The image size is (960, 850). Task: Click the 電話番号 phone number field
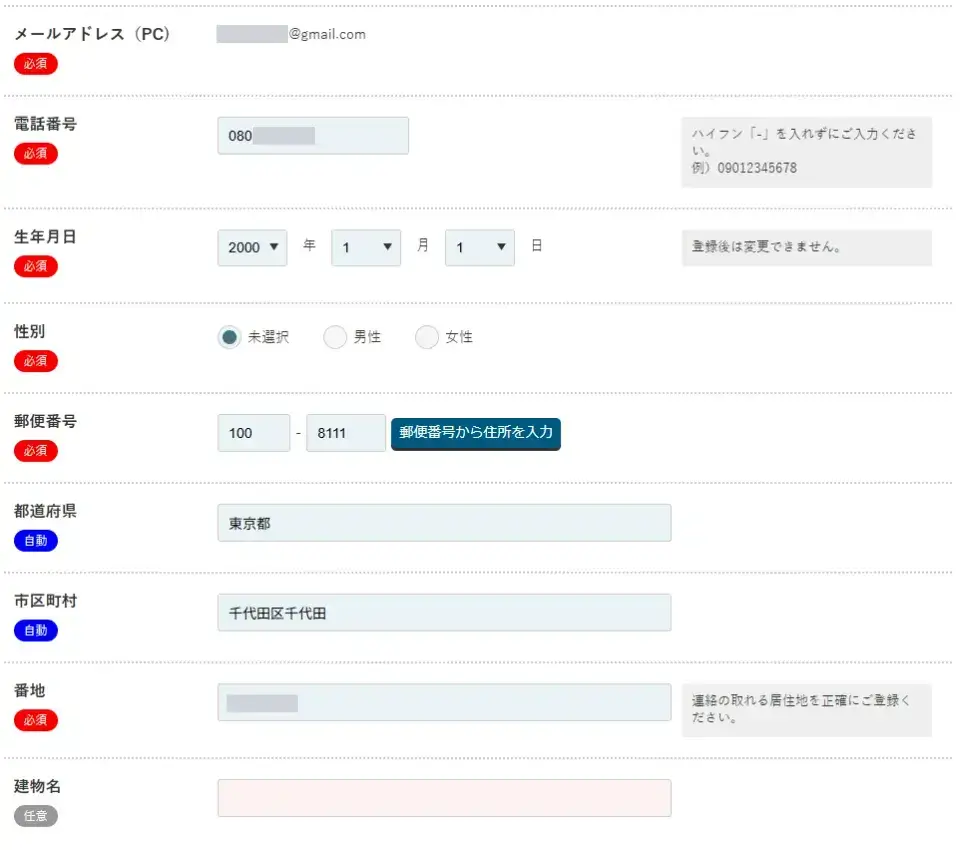(x=312, y=135)
